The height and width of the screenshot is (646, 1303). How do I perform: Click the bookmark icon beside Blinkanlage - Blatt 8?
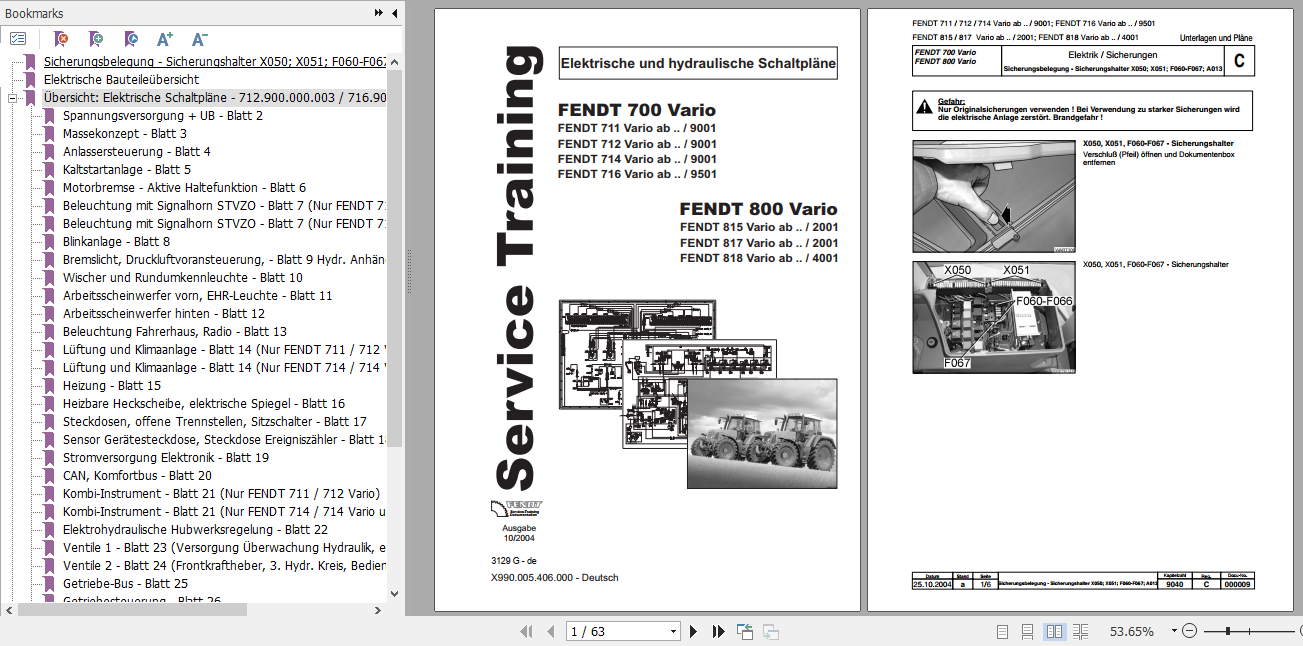click(50, 242)
